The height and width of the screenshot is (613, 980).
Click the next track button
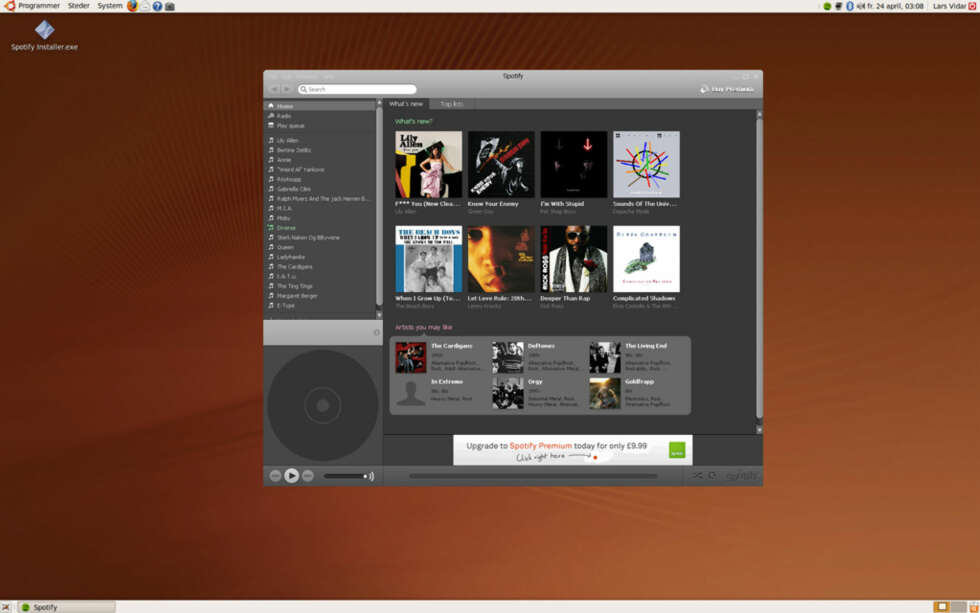point(308,476)
